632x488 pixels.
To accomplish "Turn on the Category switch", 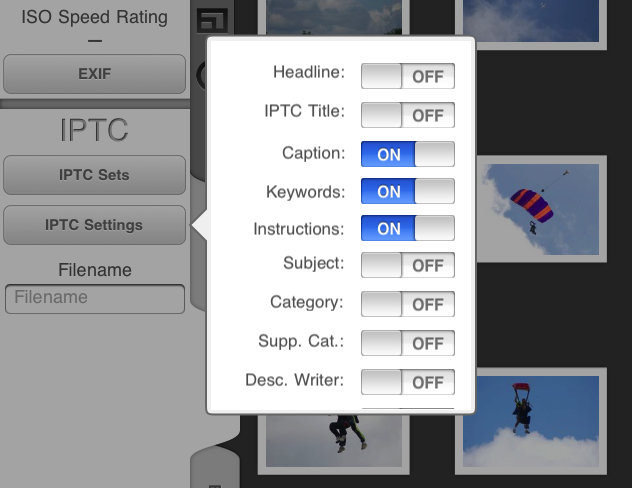I will tap(407, 304).
